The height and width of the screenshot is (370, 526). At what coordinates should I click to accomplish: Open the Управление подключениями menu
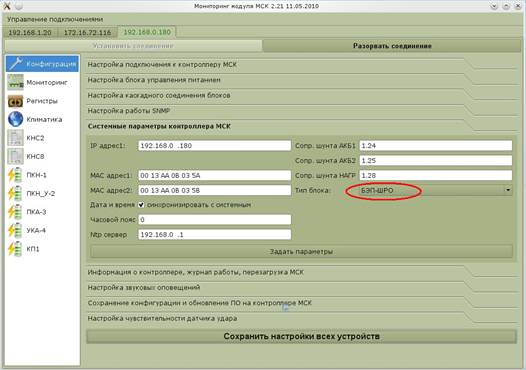tap(55, 19)
